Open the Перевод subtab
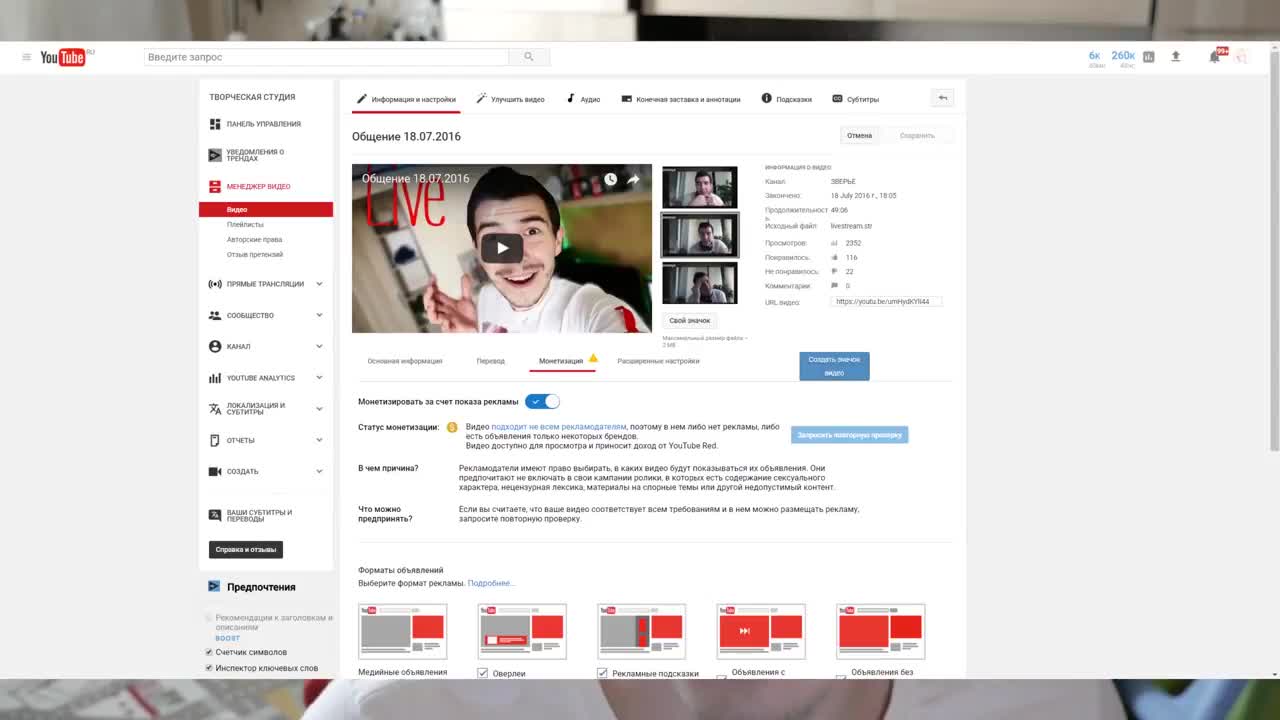 [491, 361]
